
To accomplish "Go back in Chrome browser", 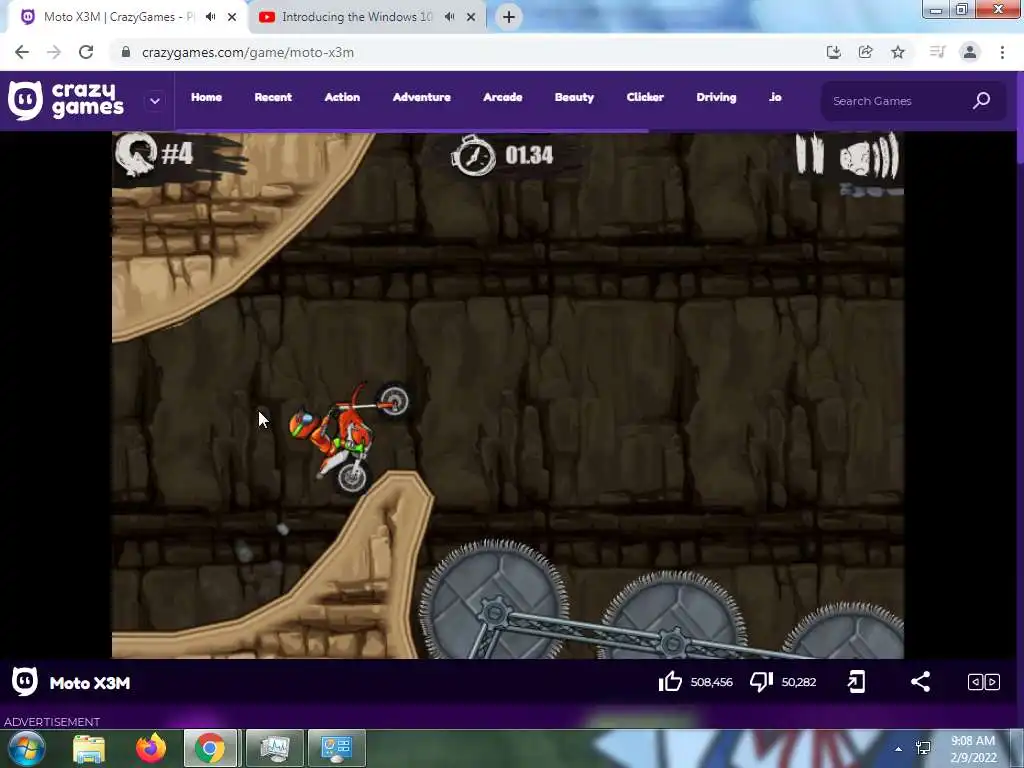I will (22, 52).
